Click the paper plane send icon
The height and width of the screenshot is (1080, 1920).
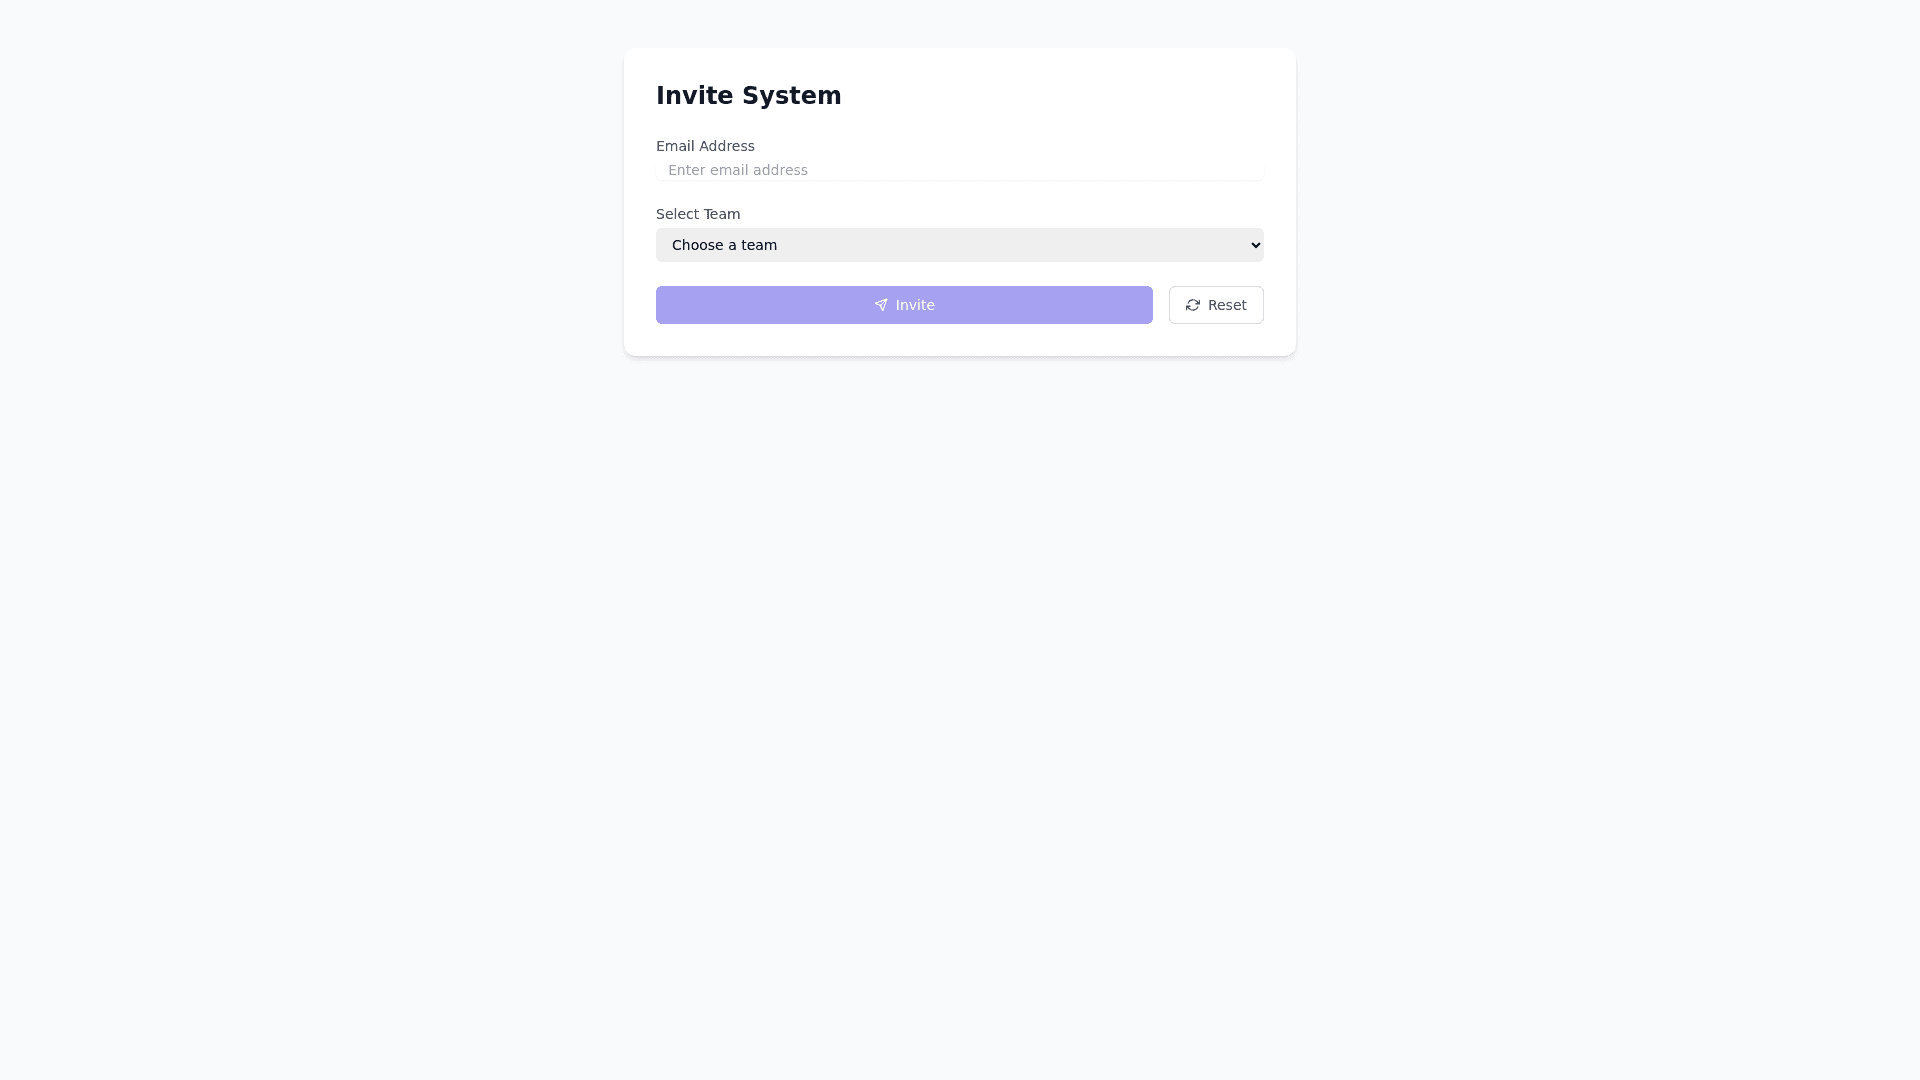click(881, 305)
